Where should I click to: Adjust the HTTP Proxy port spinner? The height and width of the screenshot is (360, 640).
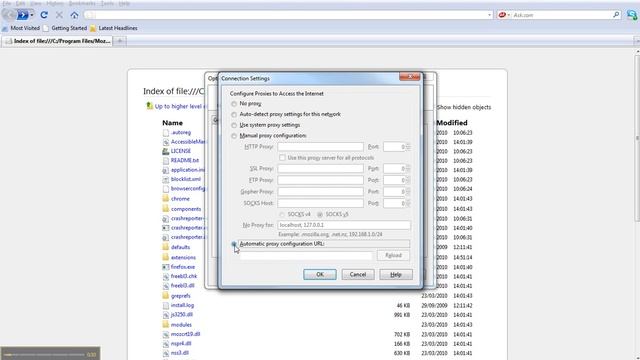[408, 147]
